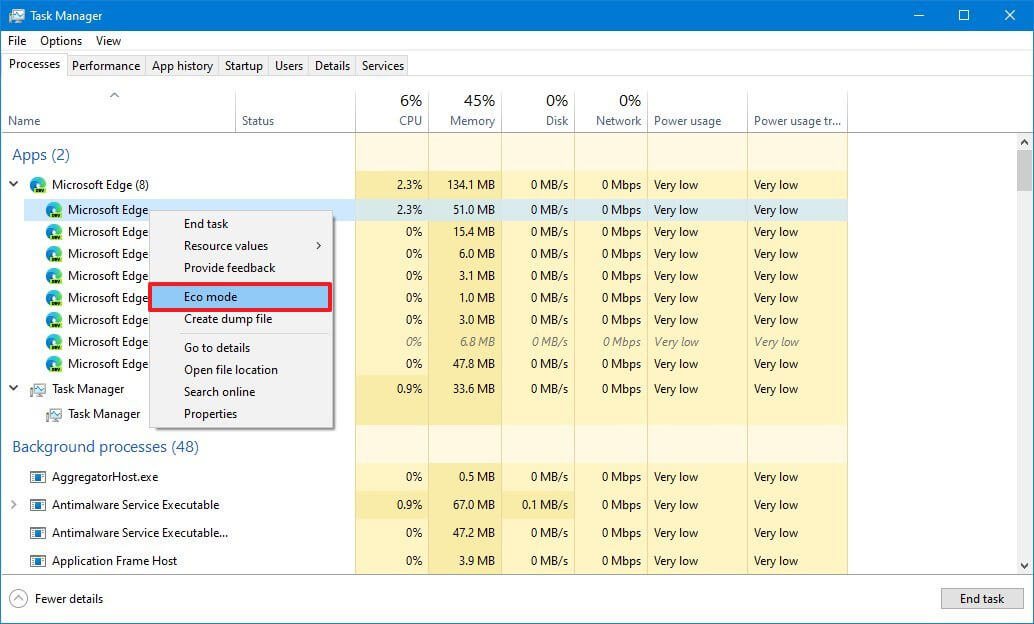Click the Microsoft Edge icon in the highlighted row
The height and width of the screenshot is (624, 1034).
[52, 210]
